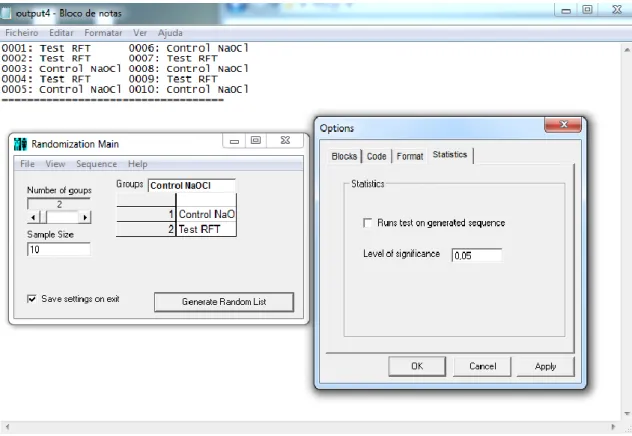Viewport: 632px width, 436px height.
Task: Select group row 2 Test RFT cell
Action: [206, 229]
